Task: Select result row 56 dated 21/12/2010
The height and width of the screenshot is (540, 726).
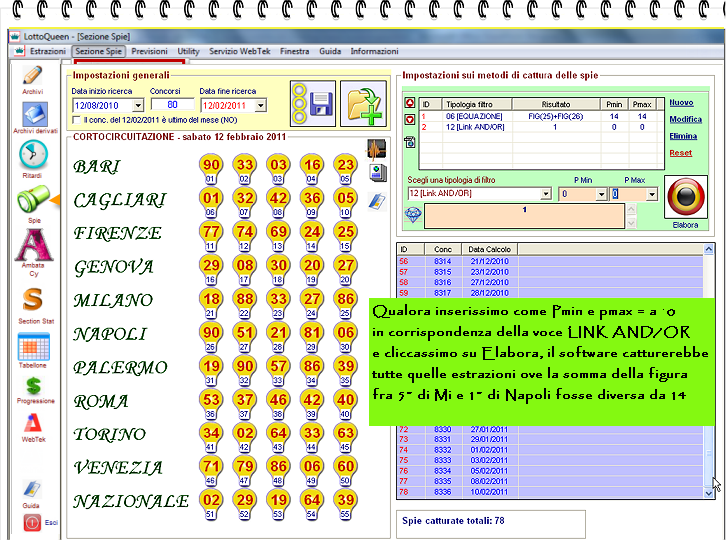Action: coord(550,261)
